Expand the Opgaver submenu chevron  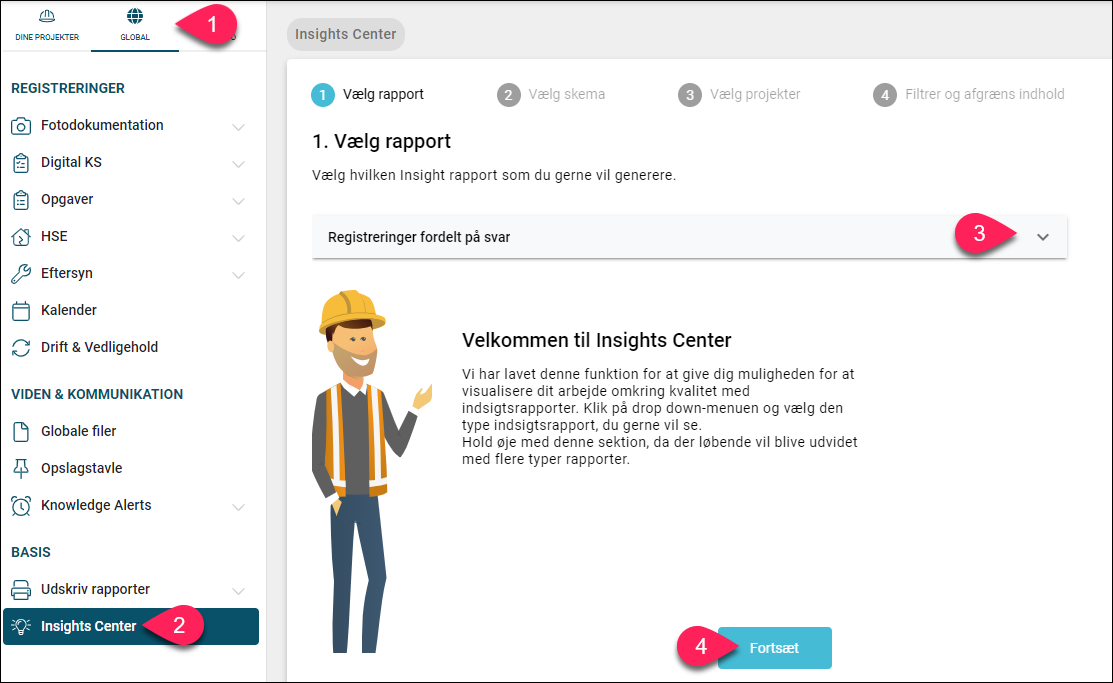coord(238,201)
